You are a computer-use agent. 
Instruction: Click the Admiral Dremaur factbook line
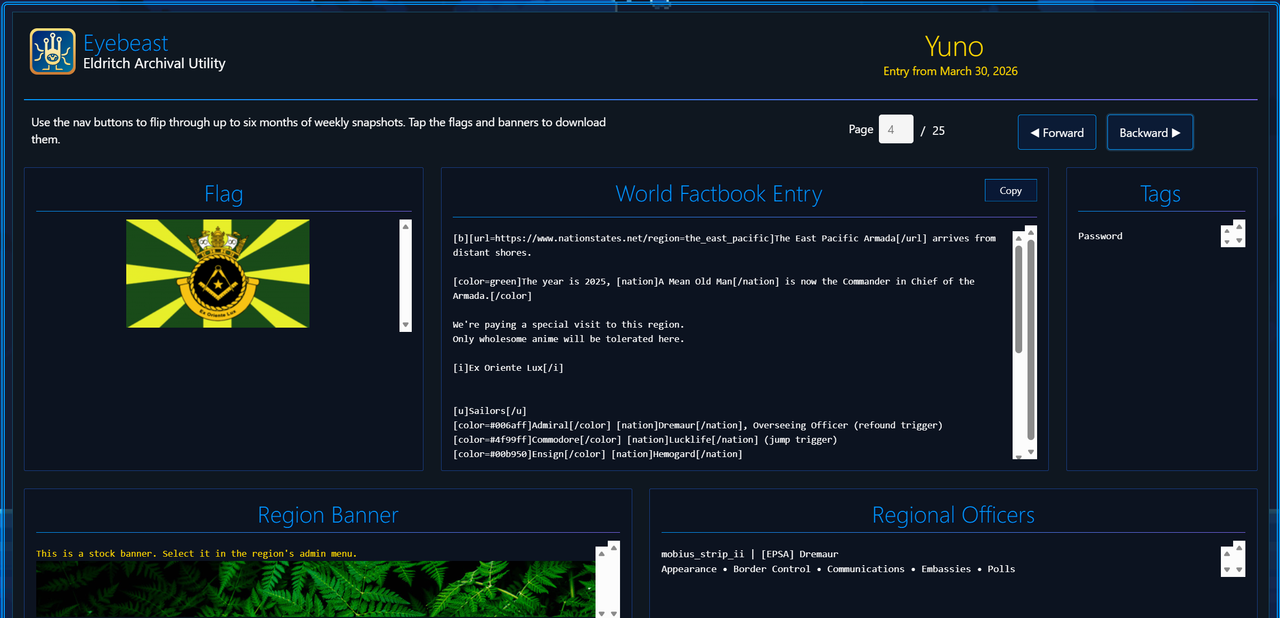[697, 425]
